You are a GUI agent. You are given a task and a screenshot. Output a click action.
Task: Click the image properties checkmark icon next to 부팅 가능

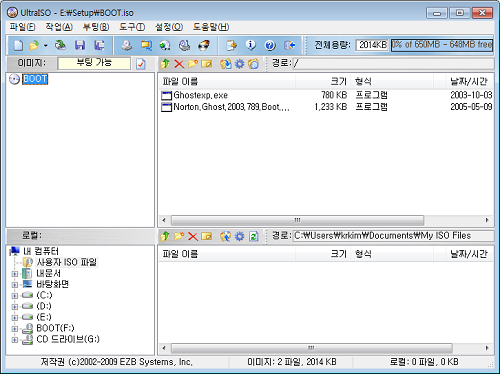[x=141, y=64]
